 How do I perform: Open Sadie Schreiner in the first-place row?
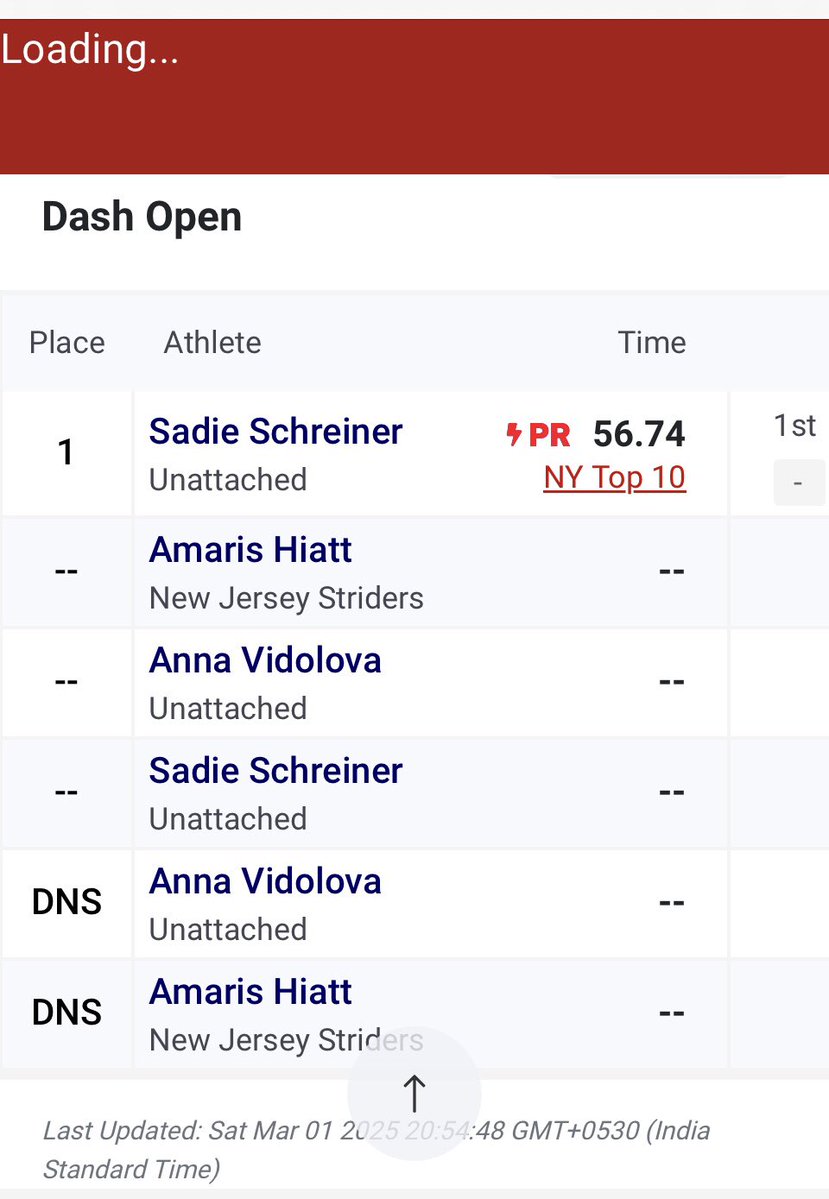[276, 431]
